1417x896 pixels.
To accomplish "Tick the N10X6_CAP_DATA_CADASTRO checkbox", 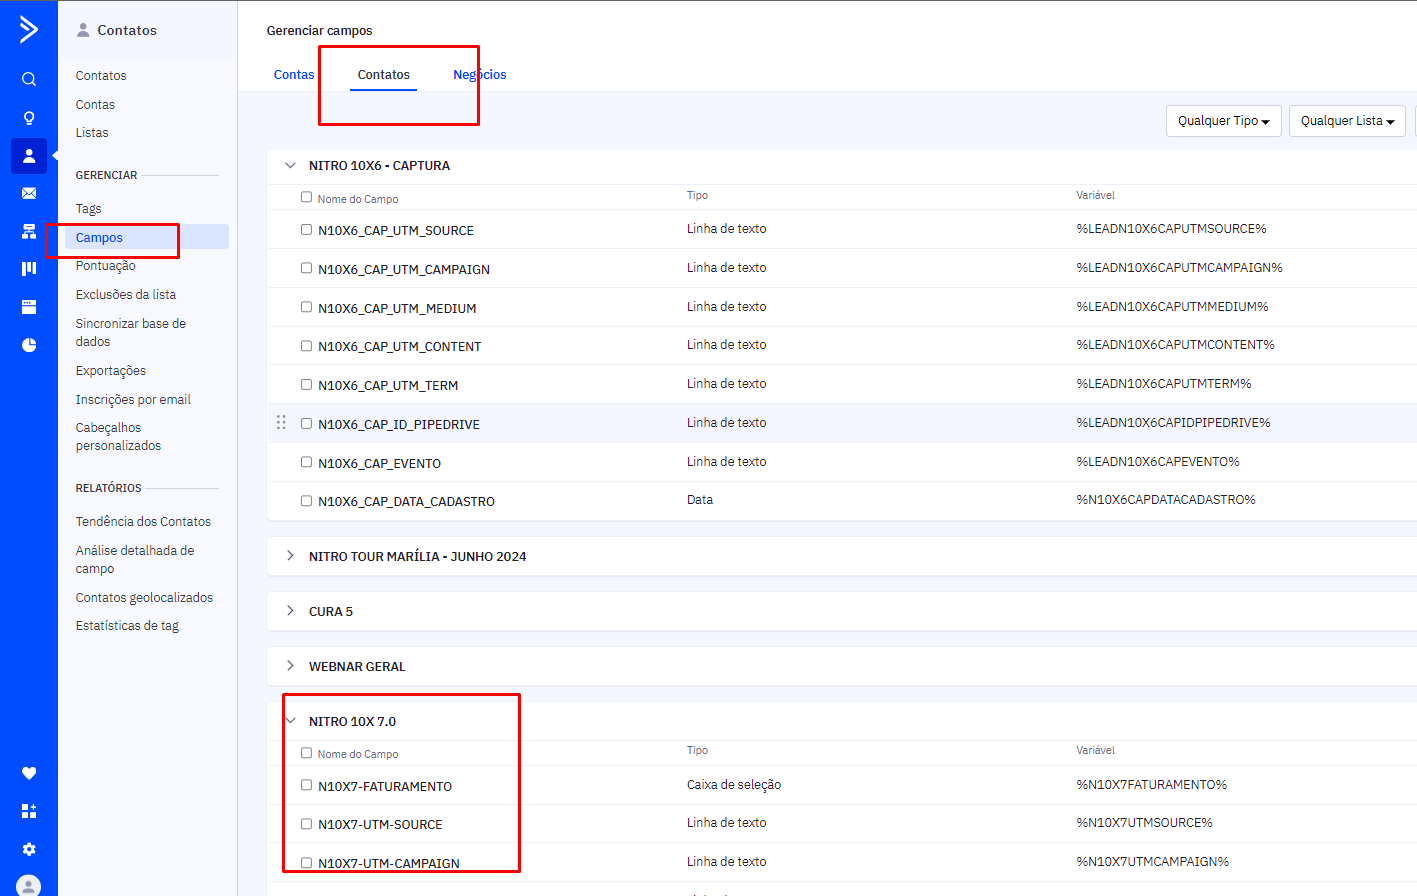I will click(306, 500).
